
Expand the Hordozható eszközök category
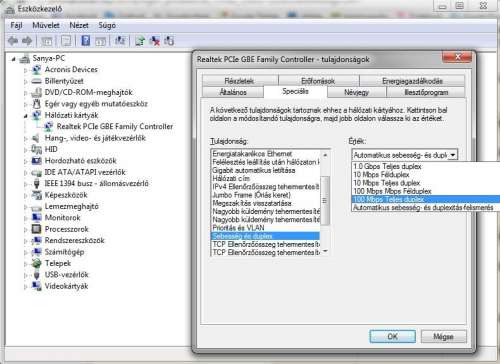pyautogui.click(x=25, y=161)
